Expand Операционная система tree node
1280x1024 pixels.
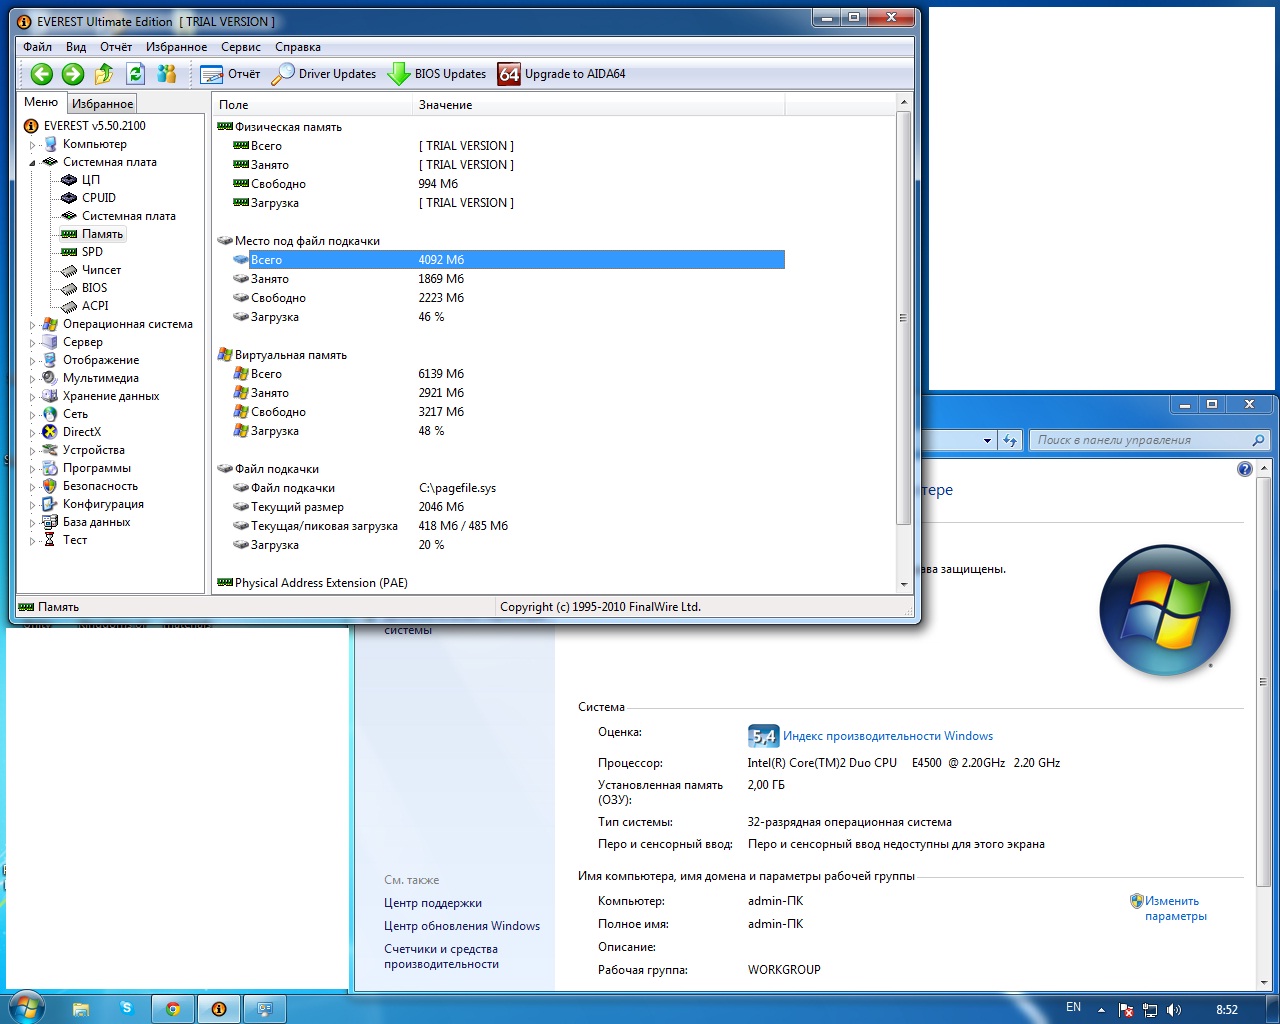[32, 325]
